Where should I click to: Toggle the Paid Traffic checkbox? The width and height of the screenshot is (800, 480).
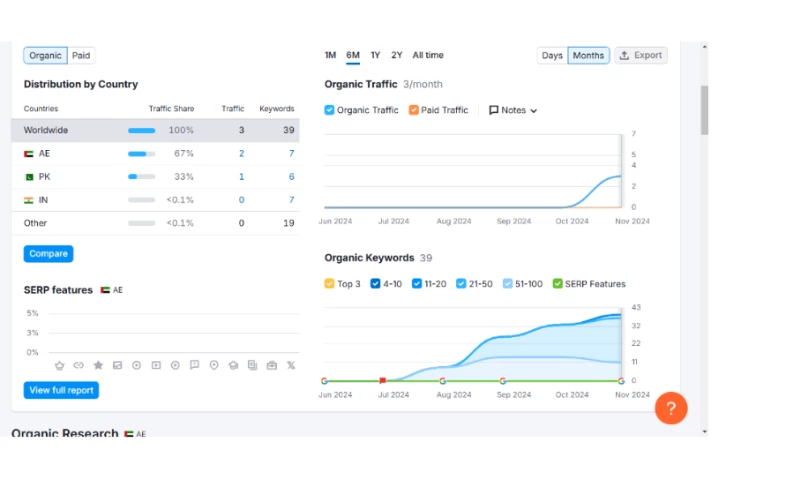414,110
